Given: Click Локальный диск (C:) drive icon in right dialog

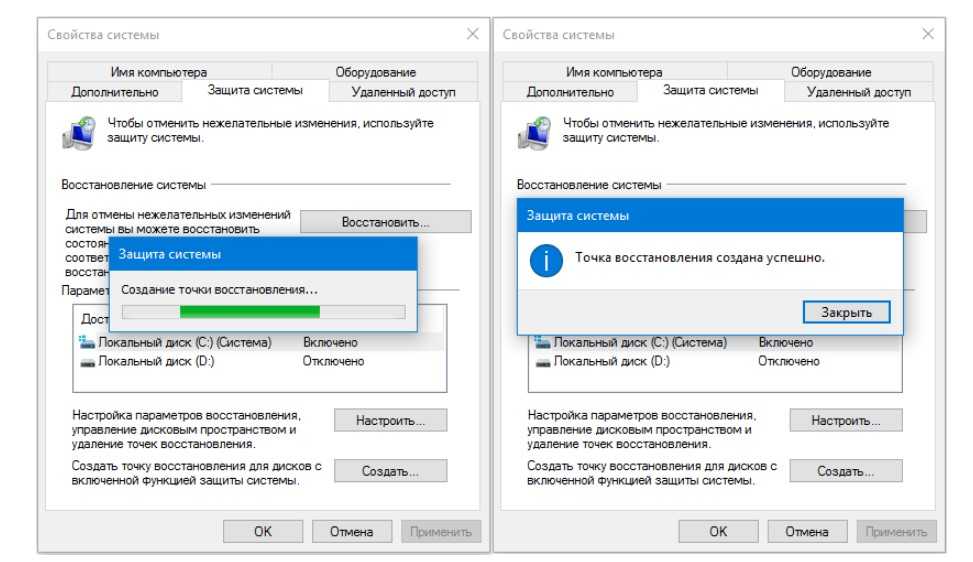Looking at the screenshot, I should pyautogui.click(x=543, y=343).
